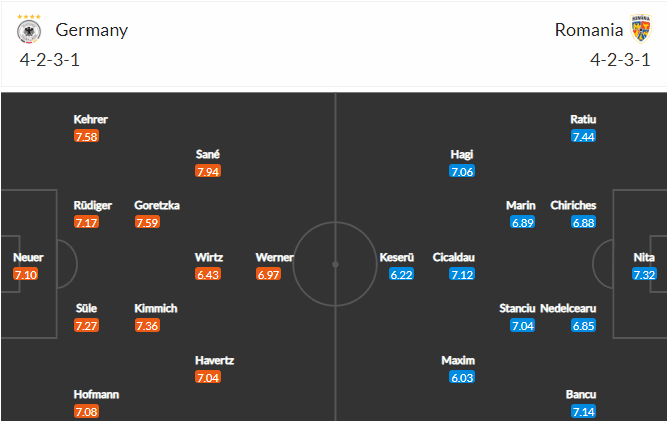Image resolution: width=667 pixels, height=421 pixels.
Task: Select Neuer's 7.10 rating badge
Action: [26, 274]
